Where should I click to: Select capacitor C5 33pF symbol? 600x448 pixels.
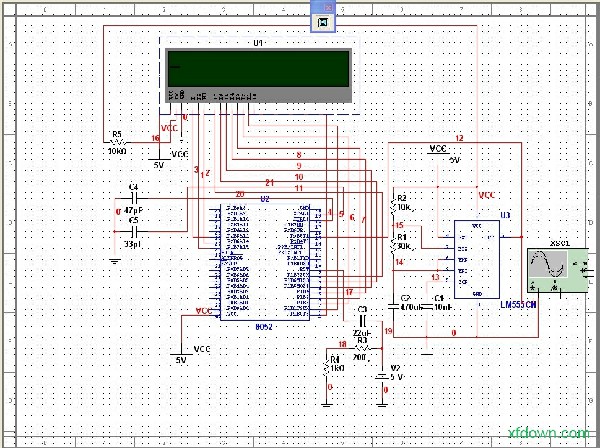133,231
